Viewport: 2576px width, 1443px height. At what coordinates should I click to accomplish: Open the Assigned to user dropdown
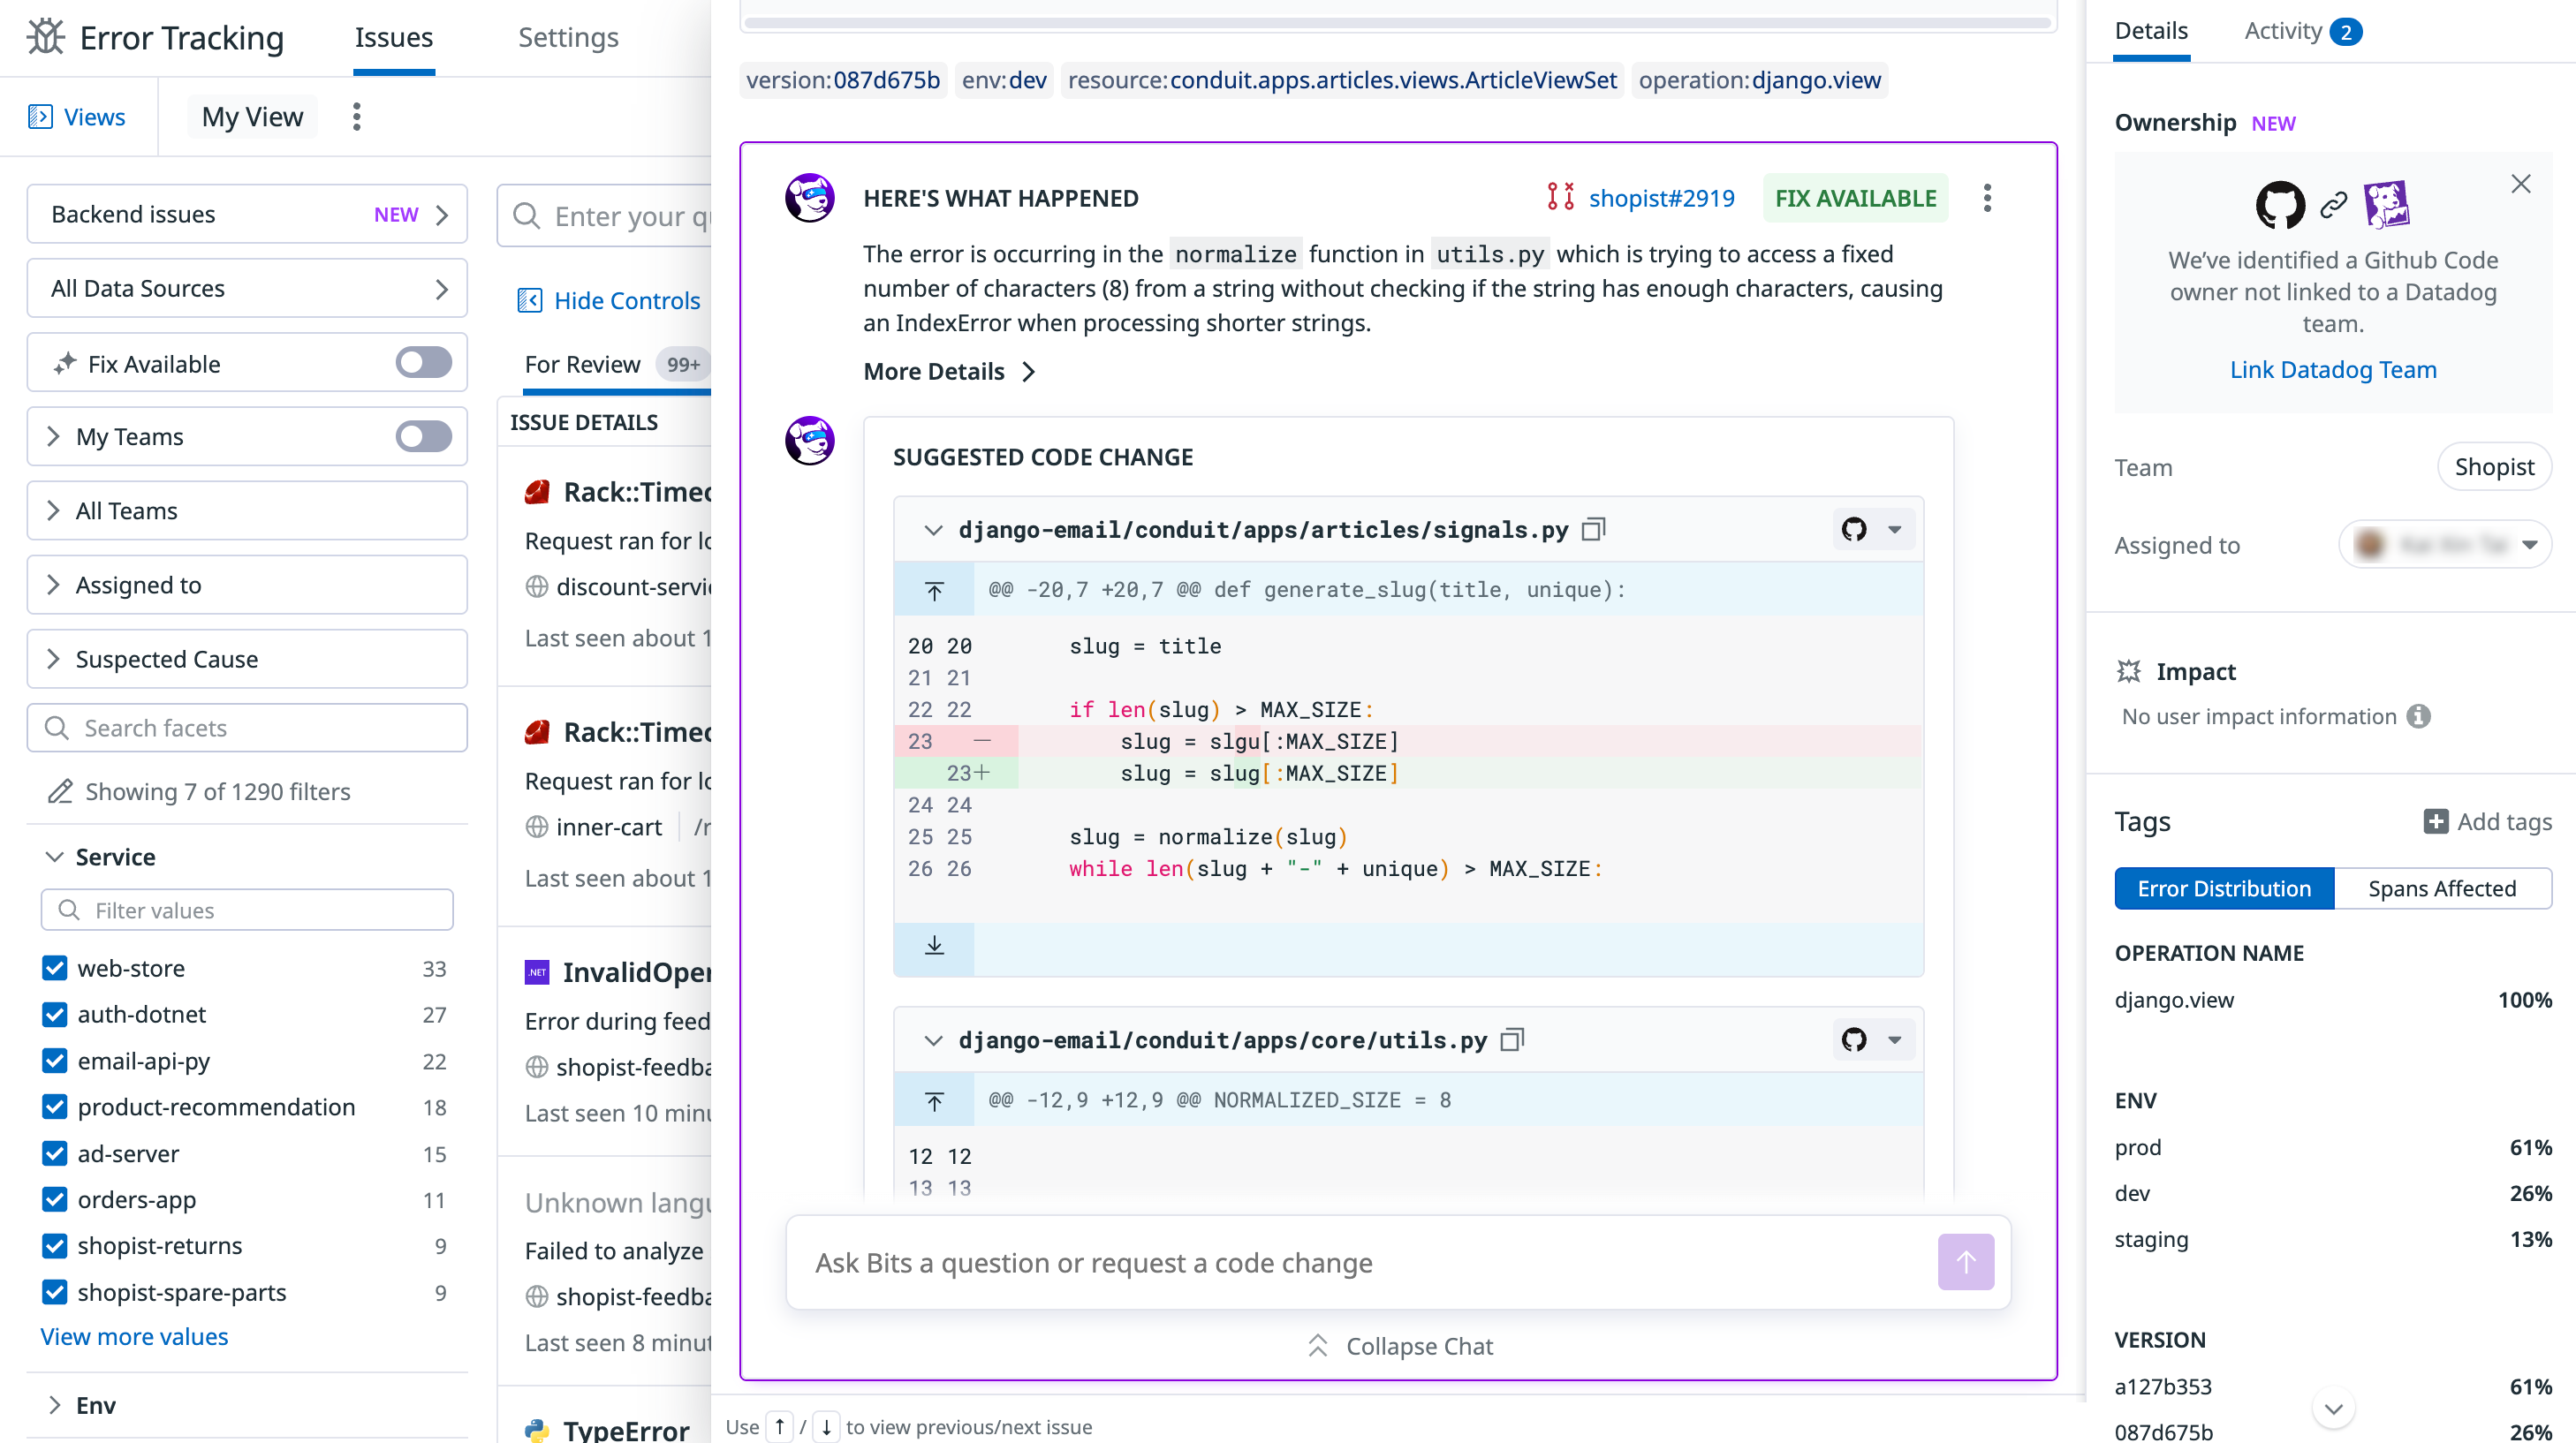(x=2445, y=545)
